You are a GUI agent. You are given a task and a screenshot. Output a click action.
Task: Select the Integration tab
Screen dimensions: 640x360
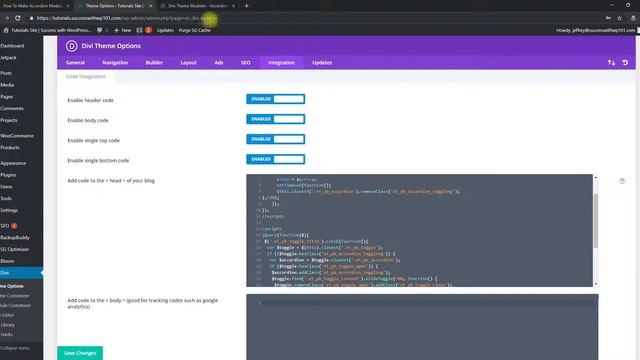click(x=282, y=63)
